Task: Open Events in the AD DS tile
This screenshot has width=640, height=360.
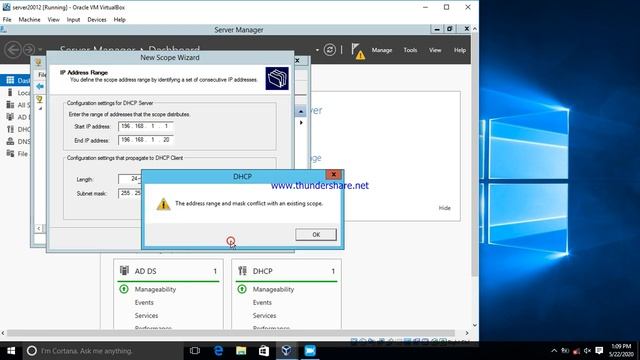Action: (x=144, y=302)
